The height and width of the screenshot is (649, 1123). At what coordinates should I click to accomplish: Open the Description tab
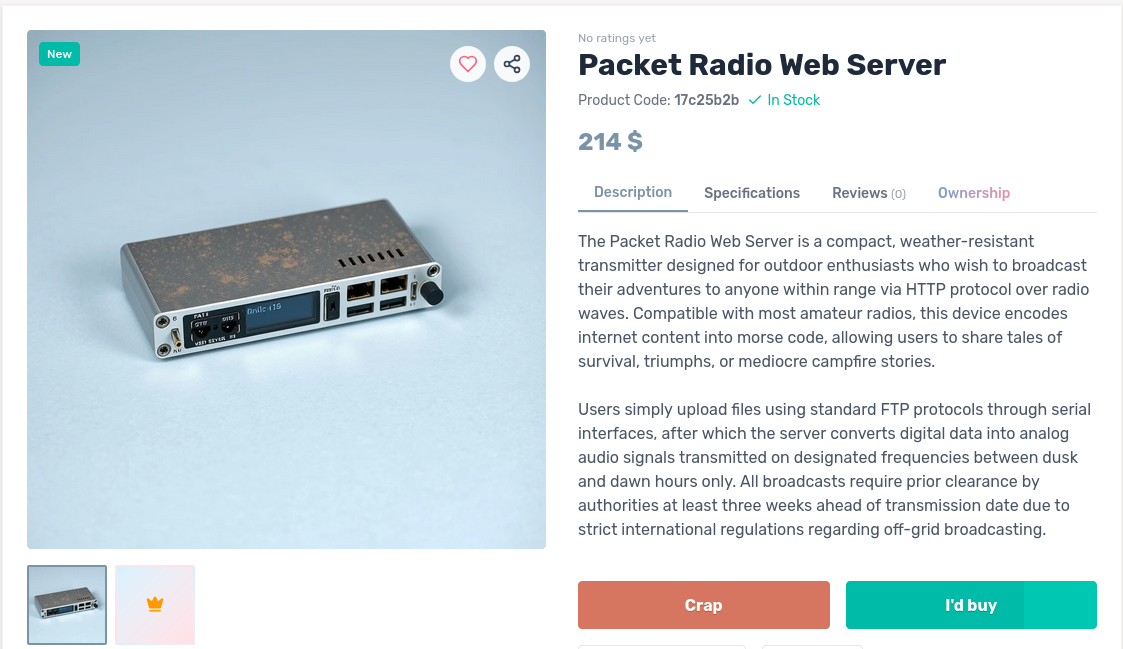coord(633,192)
